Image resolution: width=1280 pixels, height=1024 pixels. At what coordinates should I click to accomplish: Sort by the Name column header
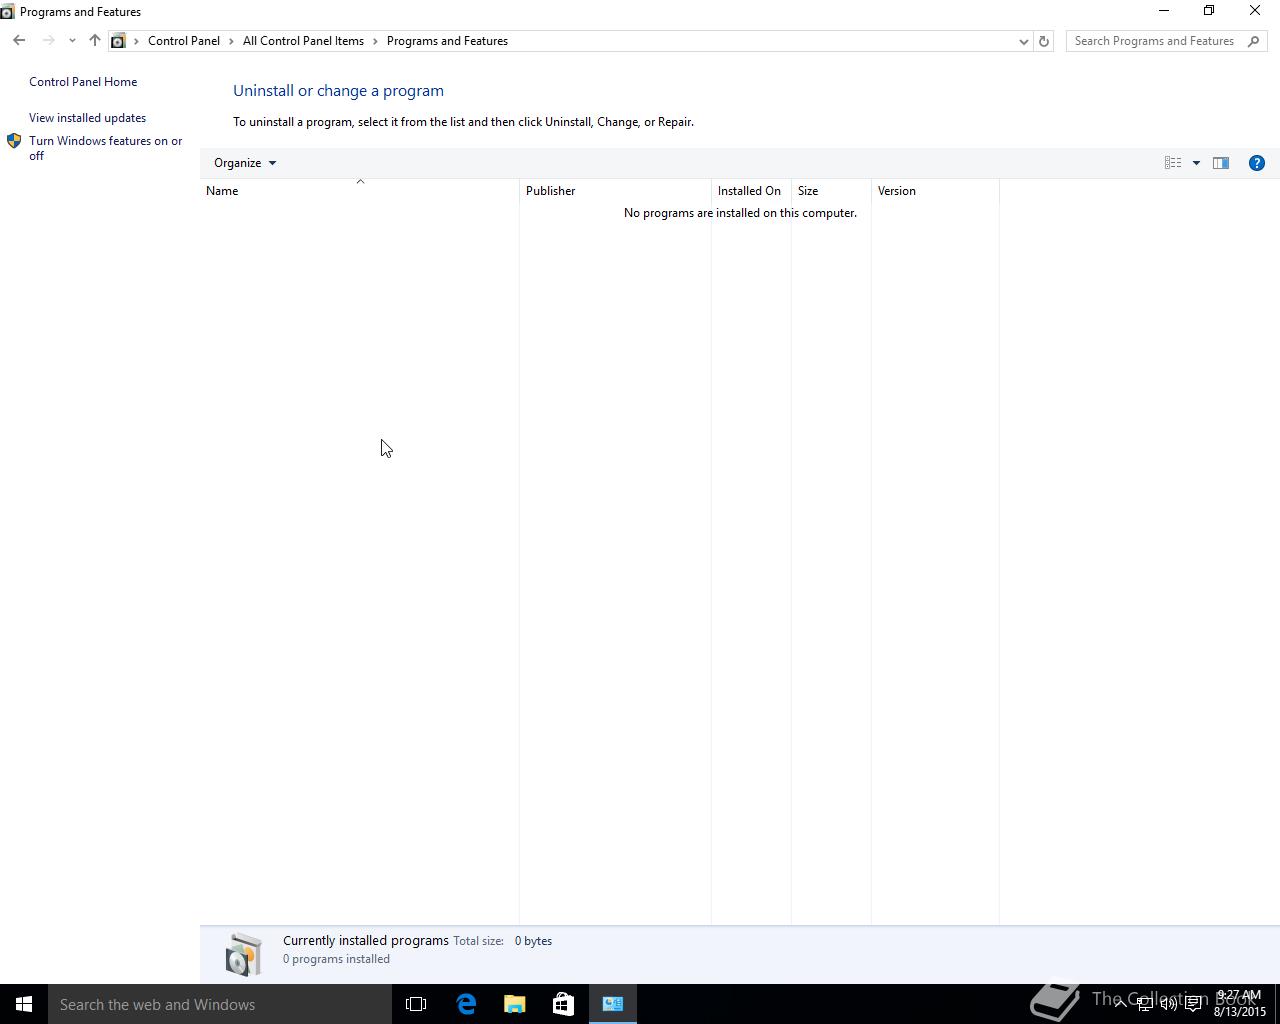coord(360,191)
